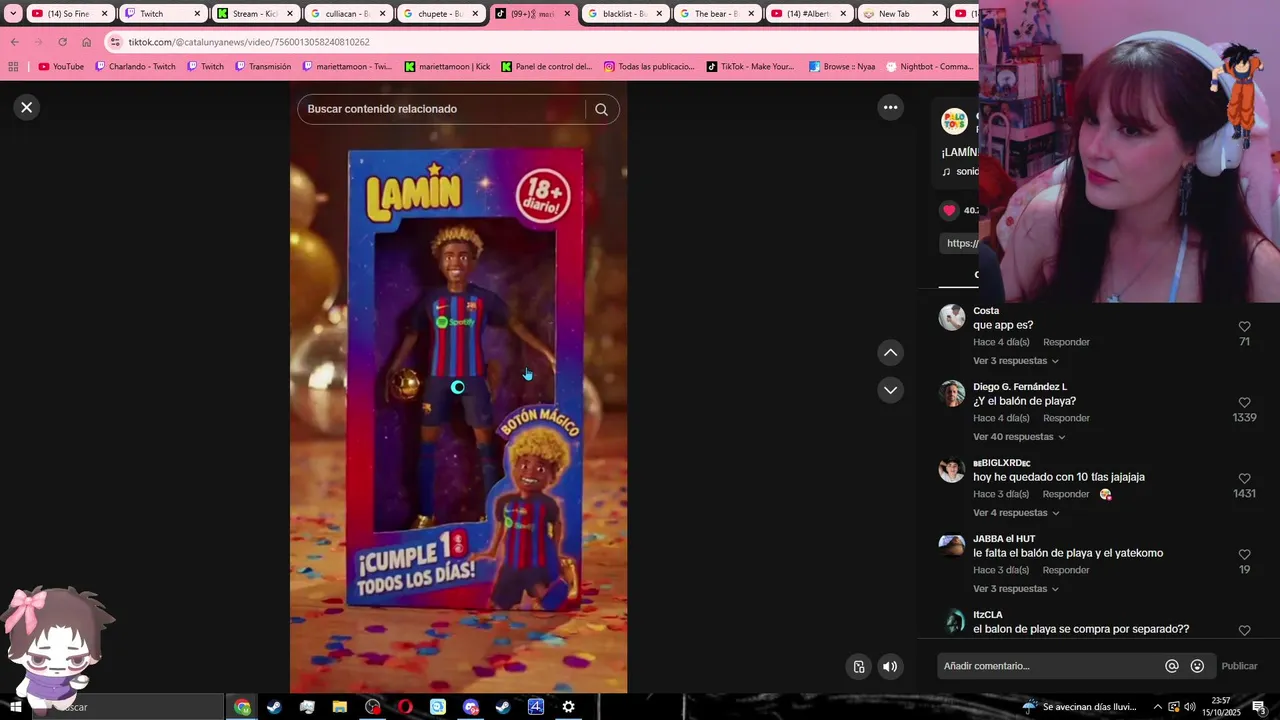Open the Chrome icon in the taskbar

(242, 707)
